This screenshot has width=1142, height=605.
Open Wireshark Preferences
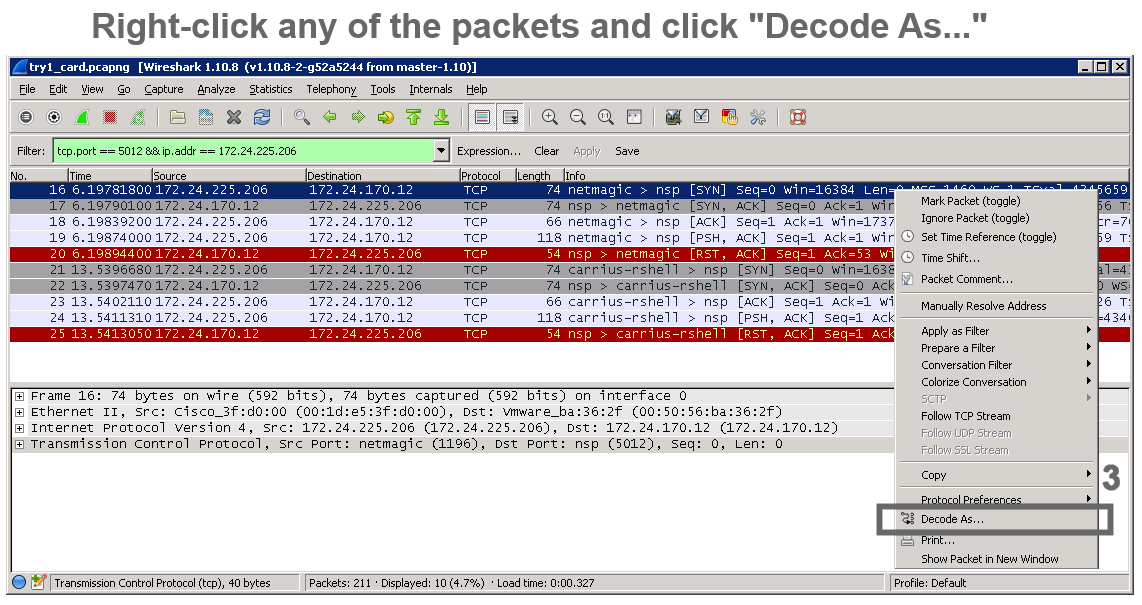[x=758, y=117]
